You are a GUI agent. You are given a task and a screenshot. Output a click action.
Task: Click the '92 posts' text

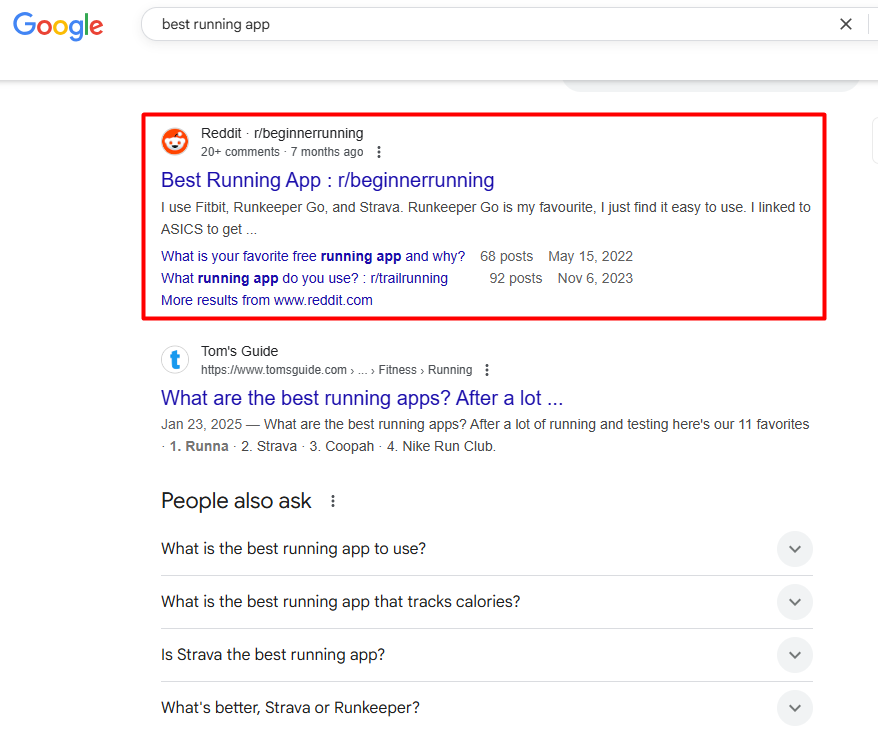(516, 278)
